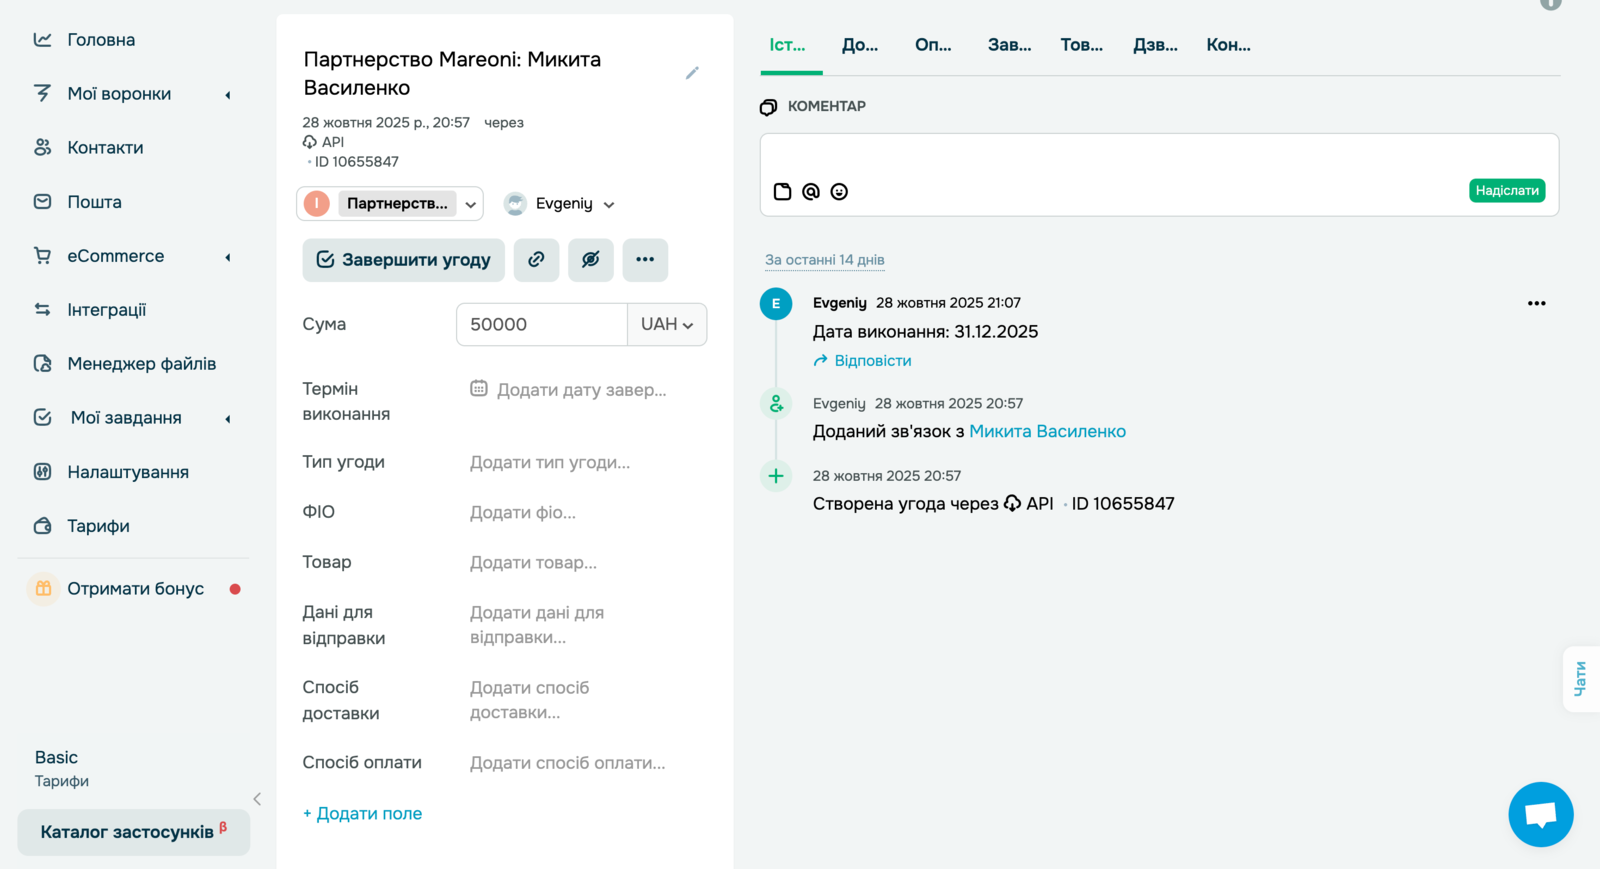This screenshot has width=1600, height=869.
Task: Collapse the left sidebar with the chevron
Action: click(257, 799)
